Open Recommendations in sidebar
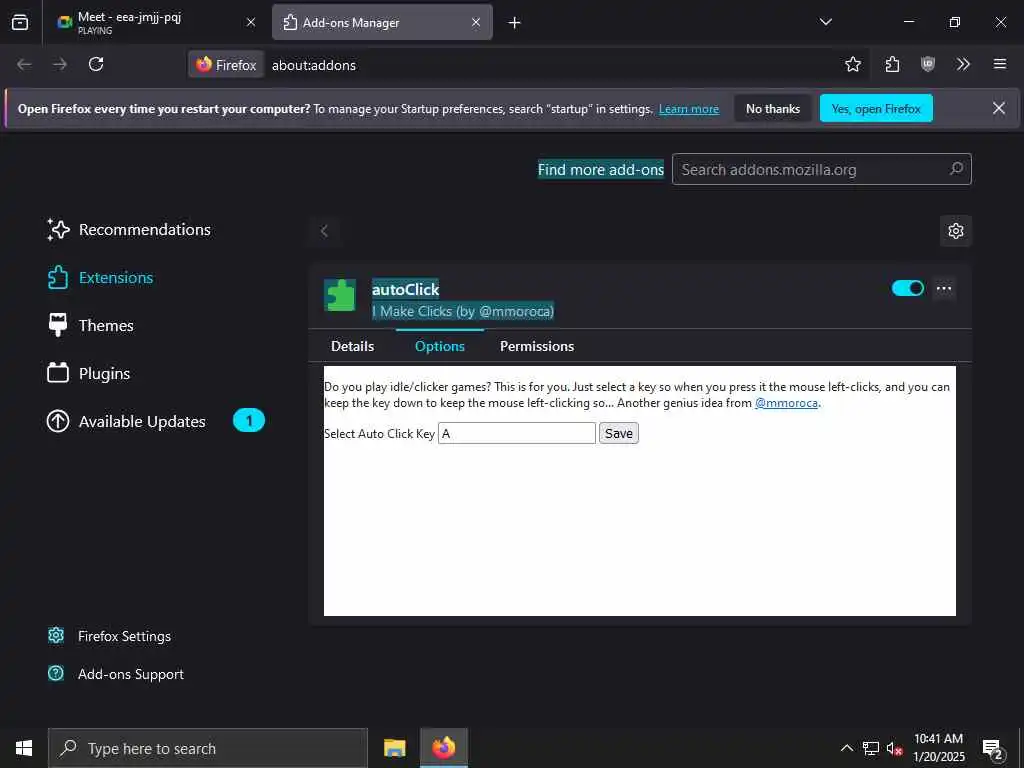Image resolution: width=1024 pixels, height=768 pixels. [x=129, y=229]
